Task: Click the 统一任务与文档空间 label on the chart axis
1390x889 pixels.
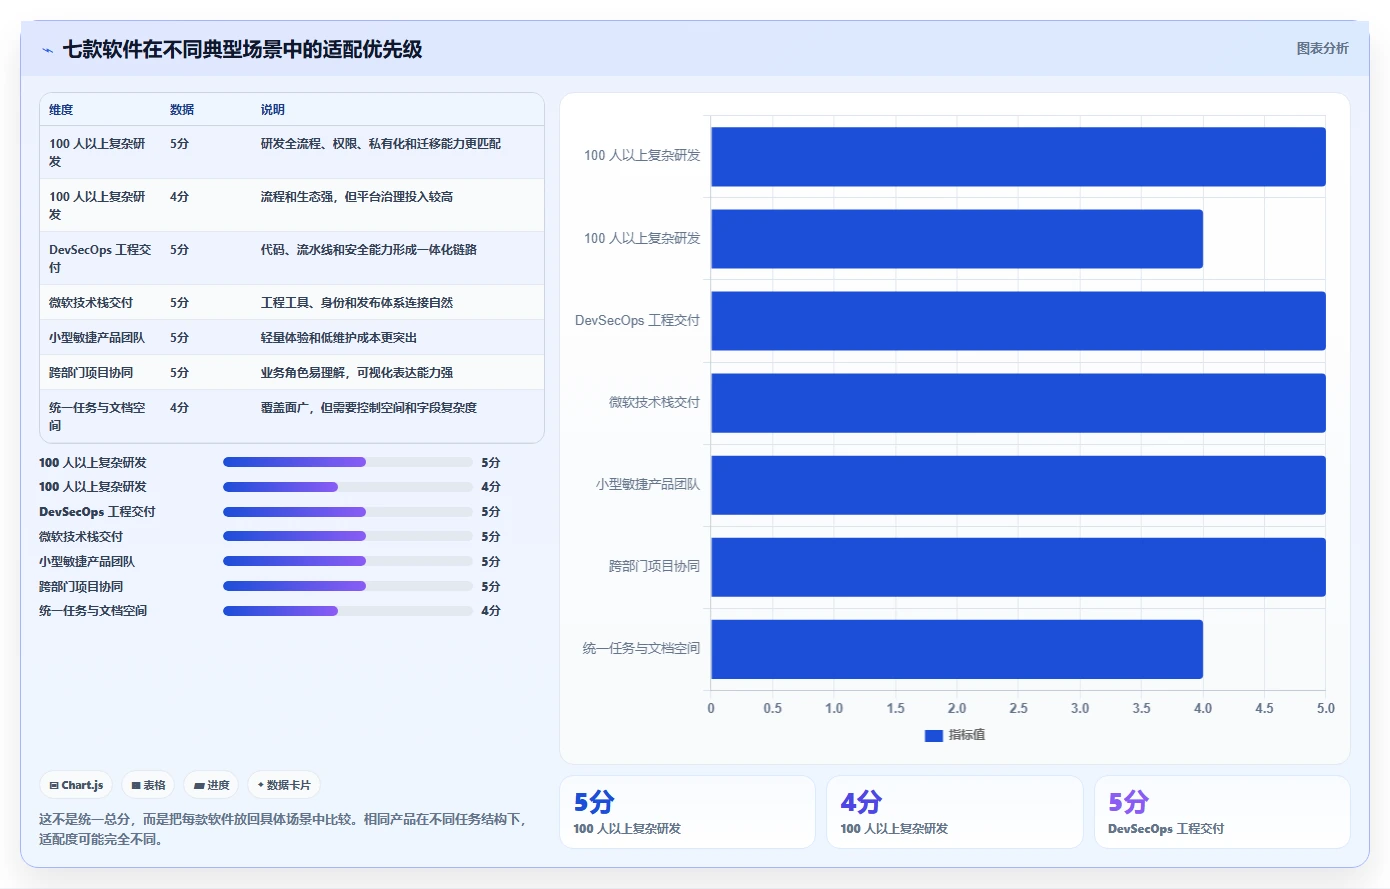Action: coord(641,648)
